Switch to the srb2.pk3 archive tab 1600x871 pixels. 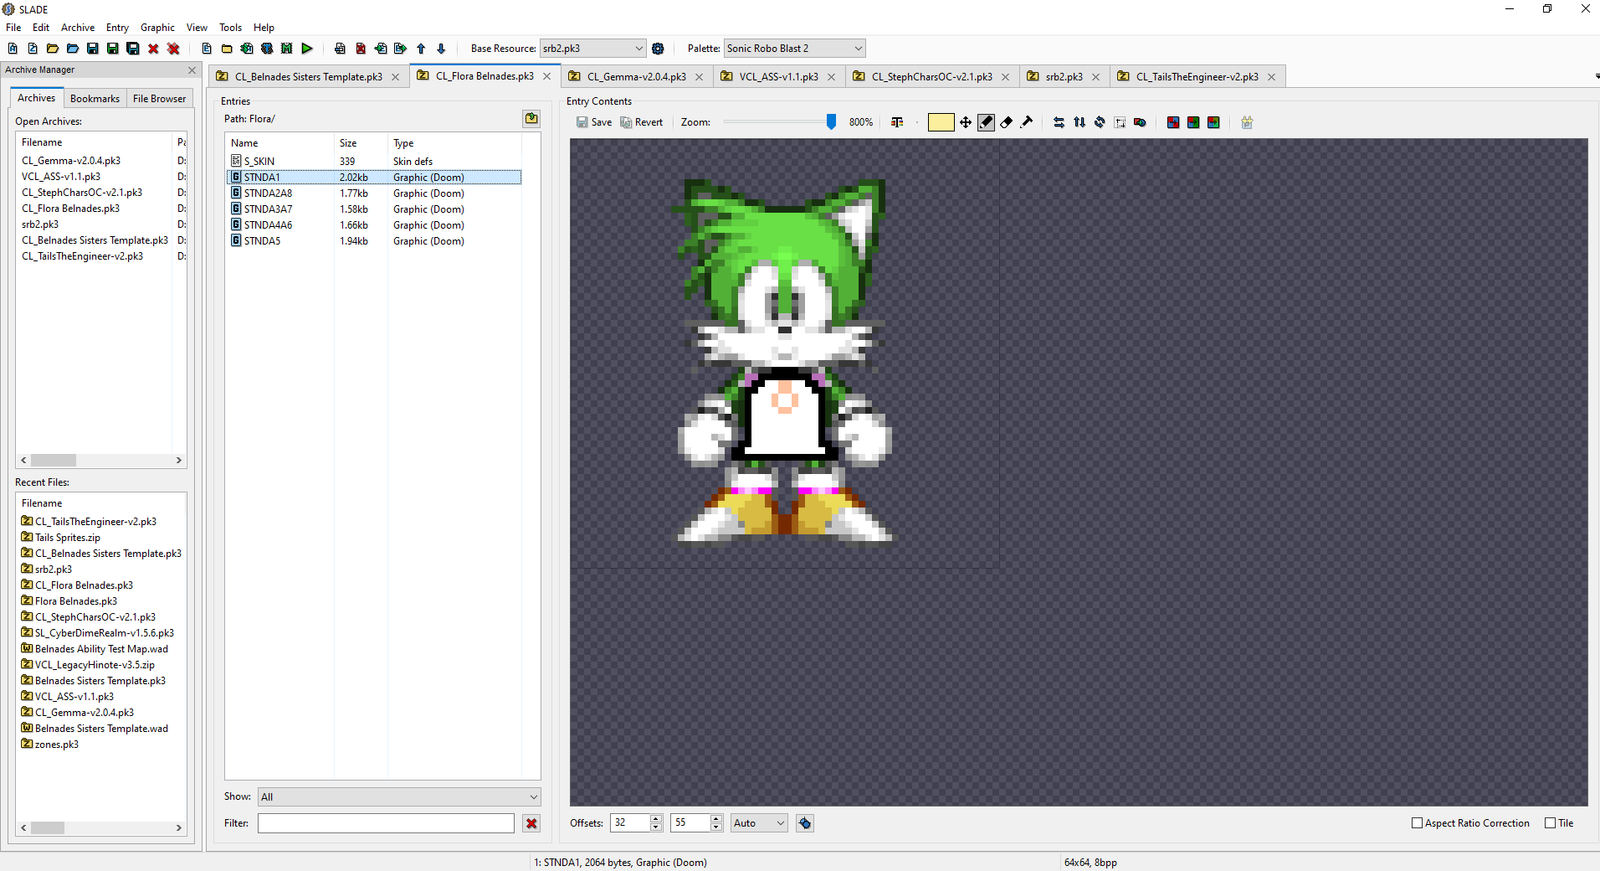click(x=1064, y=76)
